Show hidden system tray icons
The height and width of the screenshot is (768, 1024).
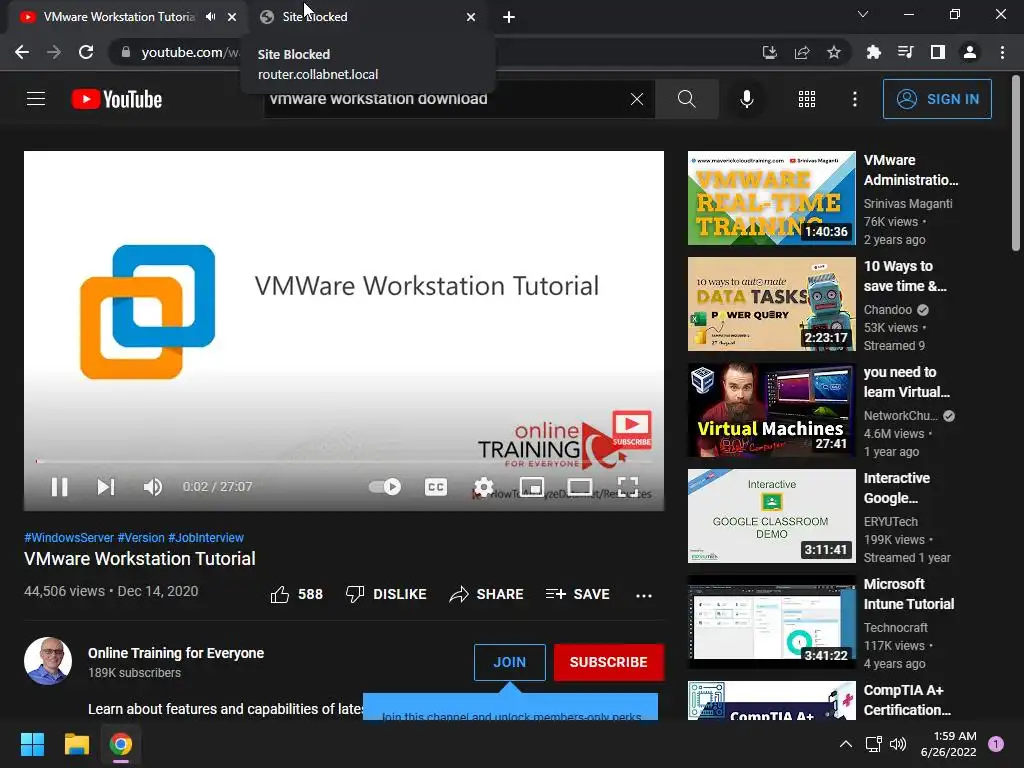coord(846,744)
